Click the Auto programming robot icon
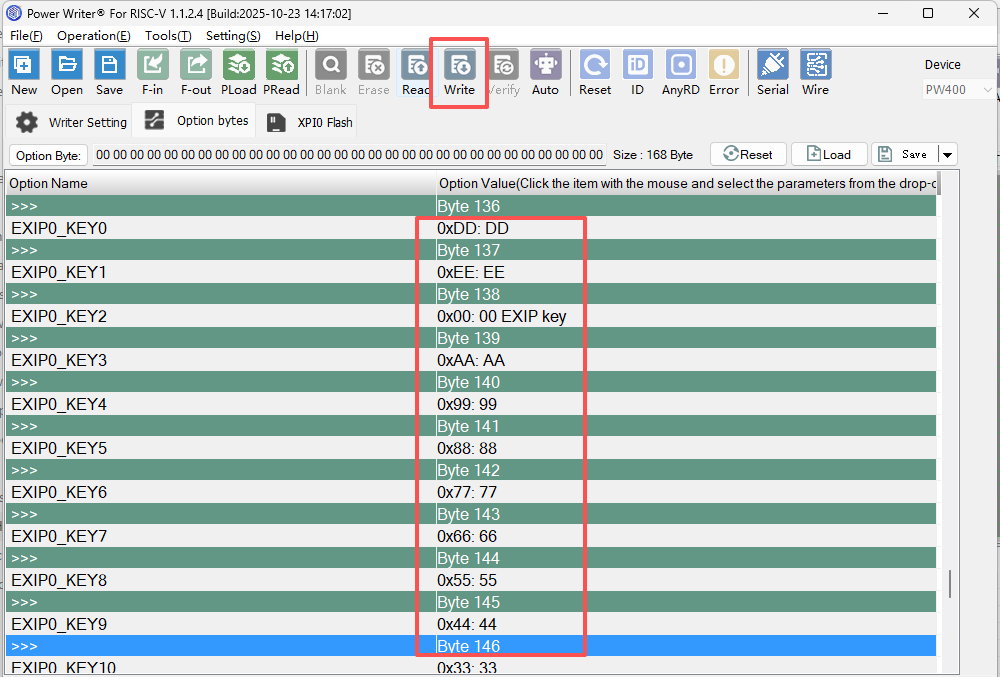 545,66
